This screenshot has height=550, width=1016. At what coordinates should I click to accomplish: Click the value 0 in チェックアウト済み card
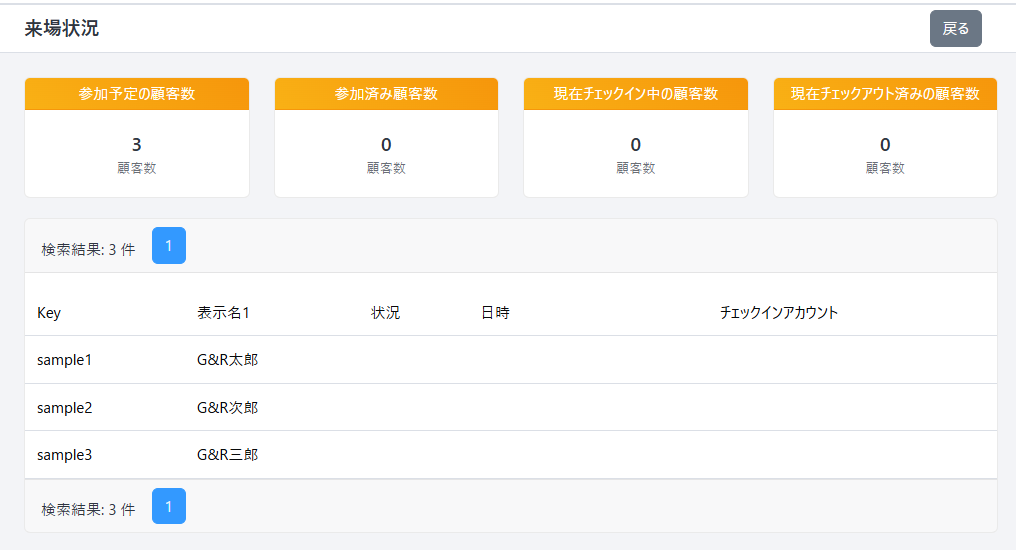[x=885, y=144]
